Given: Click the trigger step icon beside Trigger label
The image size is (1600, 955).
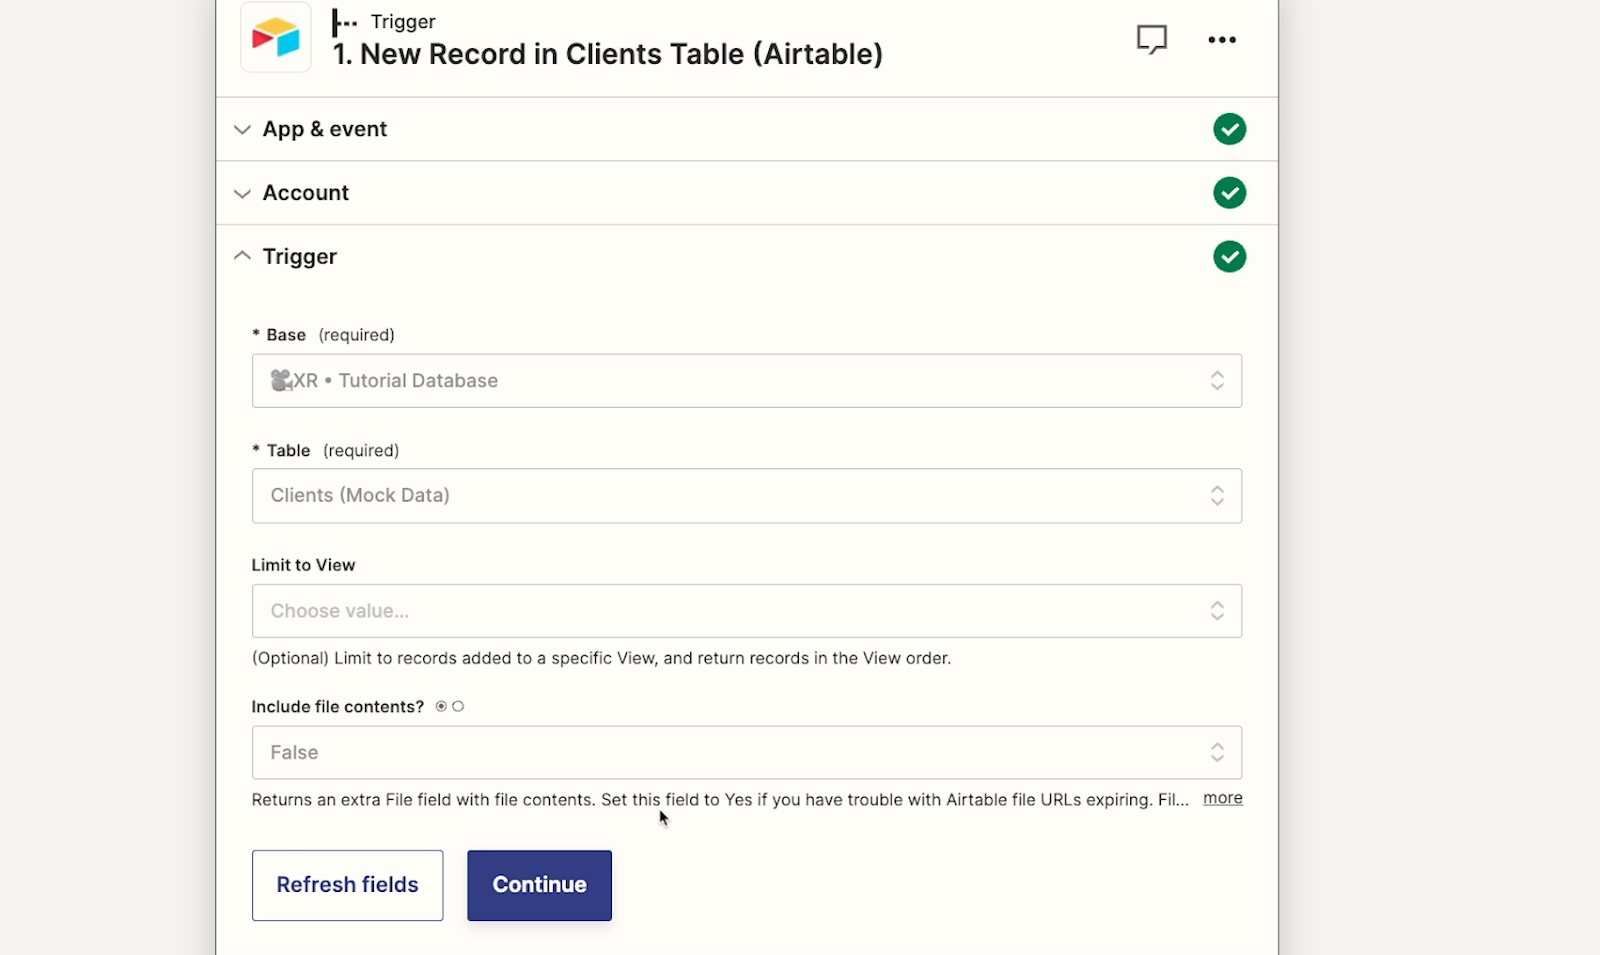Looking at the screenshot, I should (x=344, y=22).
